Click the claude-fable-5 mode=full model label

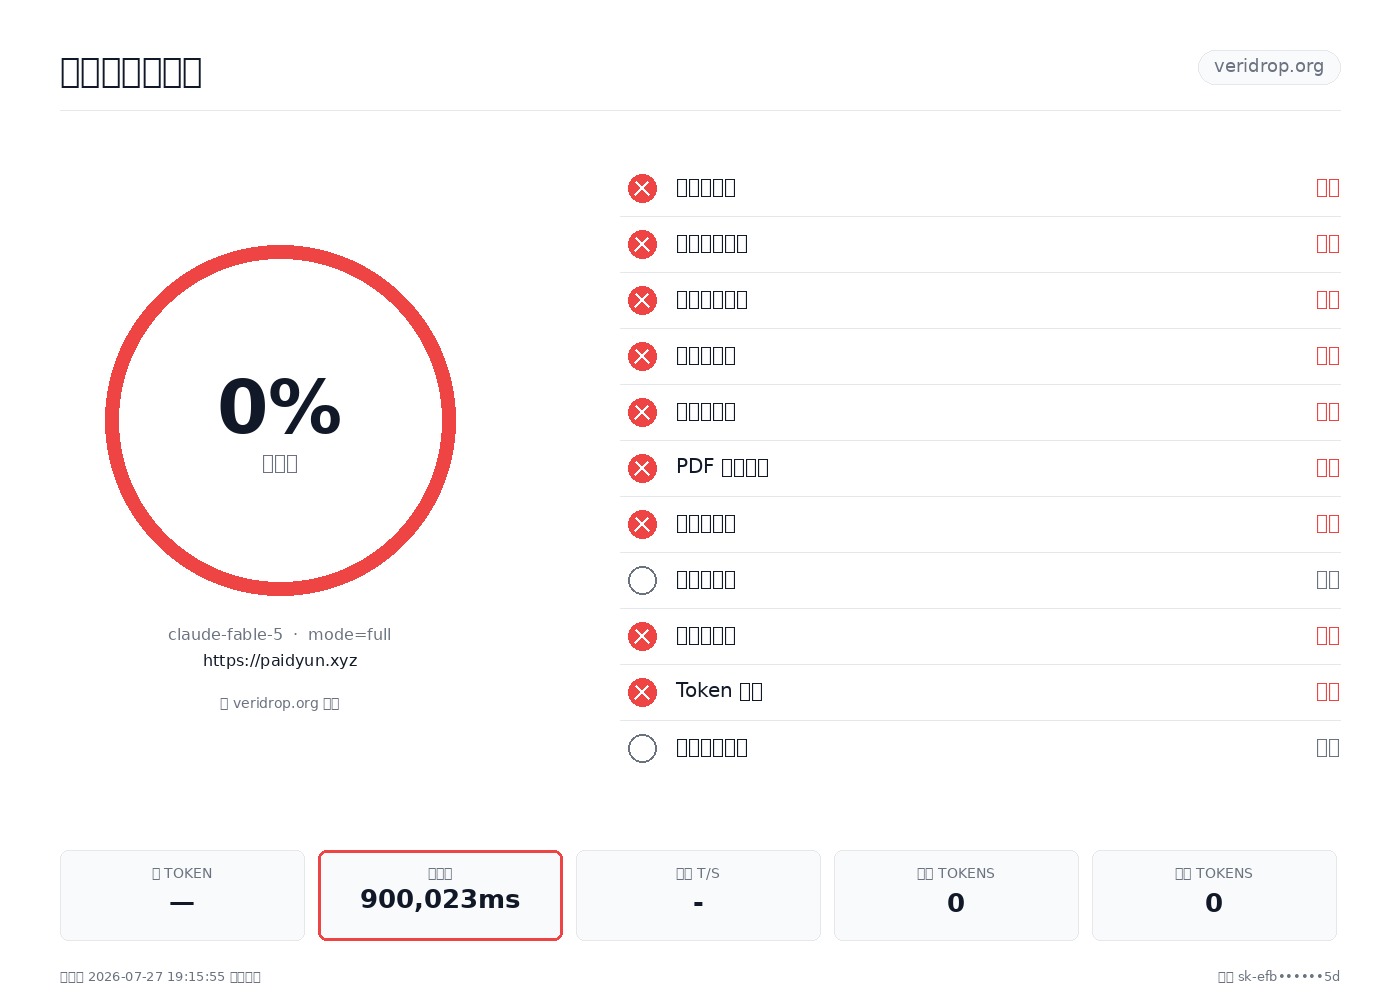(x=280, y=634)
